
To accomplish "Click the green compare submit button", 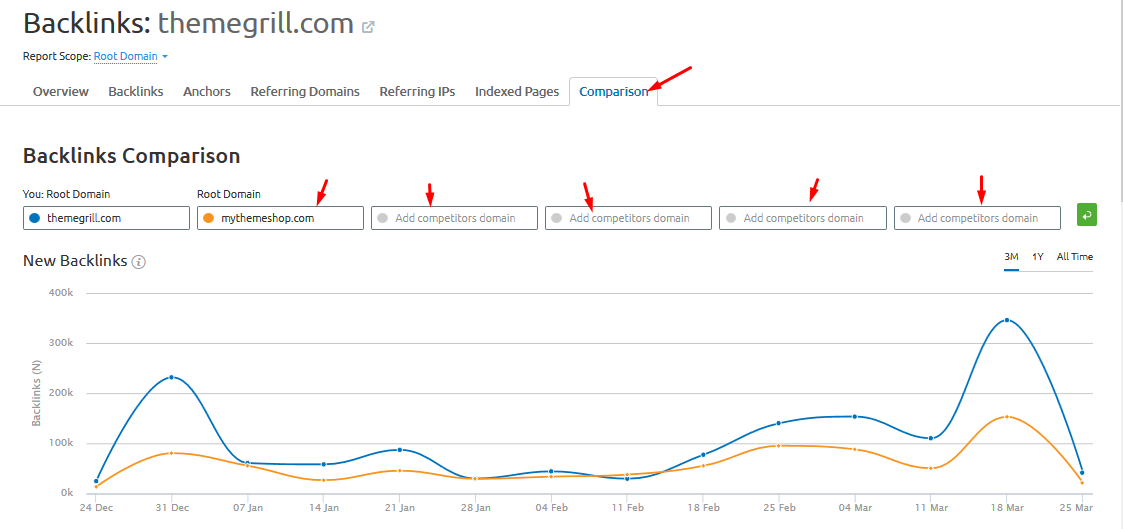I will pyautogui.click(x=1086, y=215).
